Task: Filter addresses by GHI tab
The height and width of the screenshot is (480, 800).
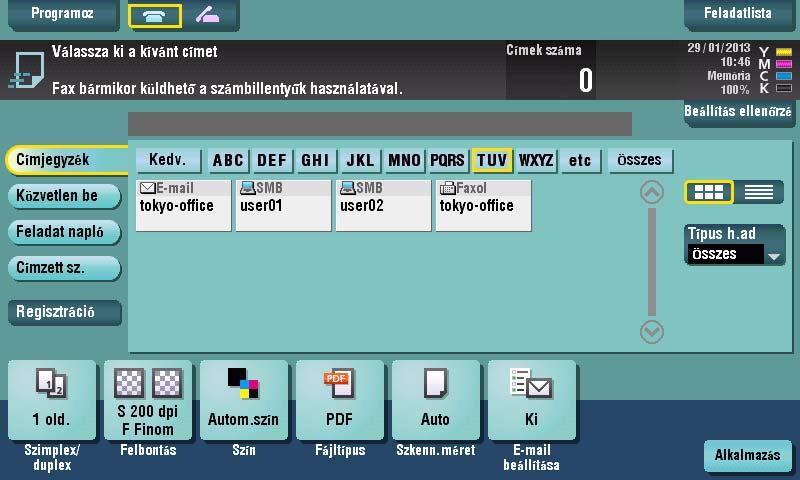Action: pos(315,160)
